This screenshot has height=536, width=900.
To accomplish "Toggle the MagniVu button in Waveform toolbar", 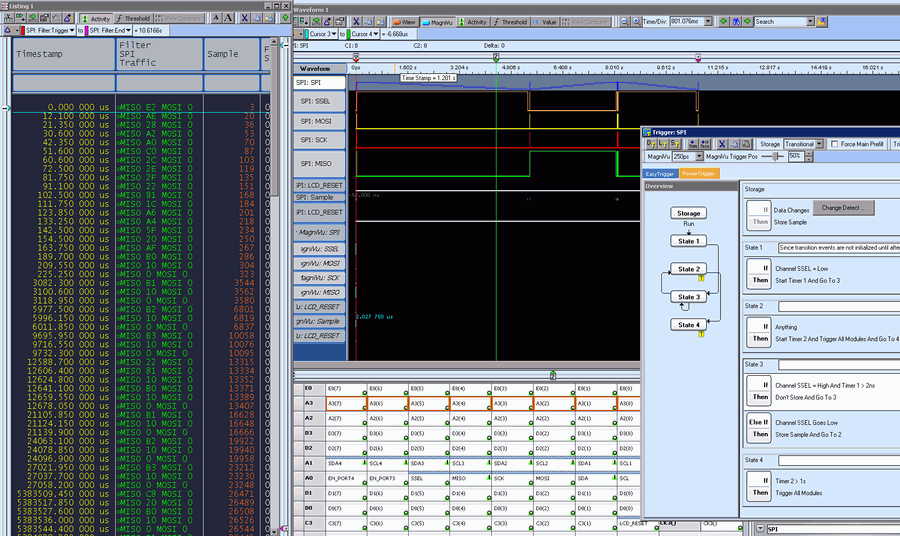I will [x=437, y=22].
